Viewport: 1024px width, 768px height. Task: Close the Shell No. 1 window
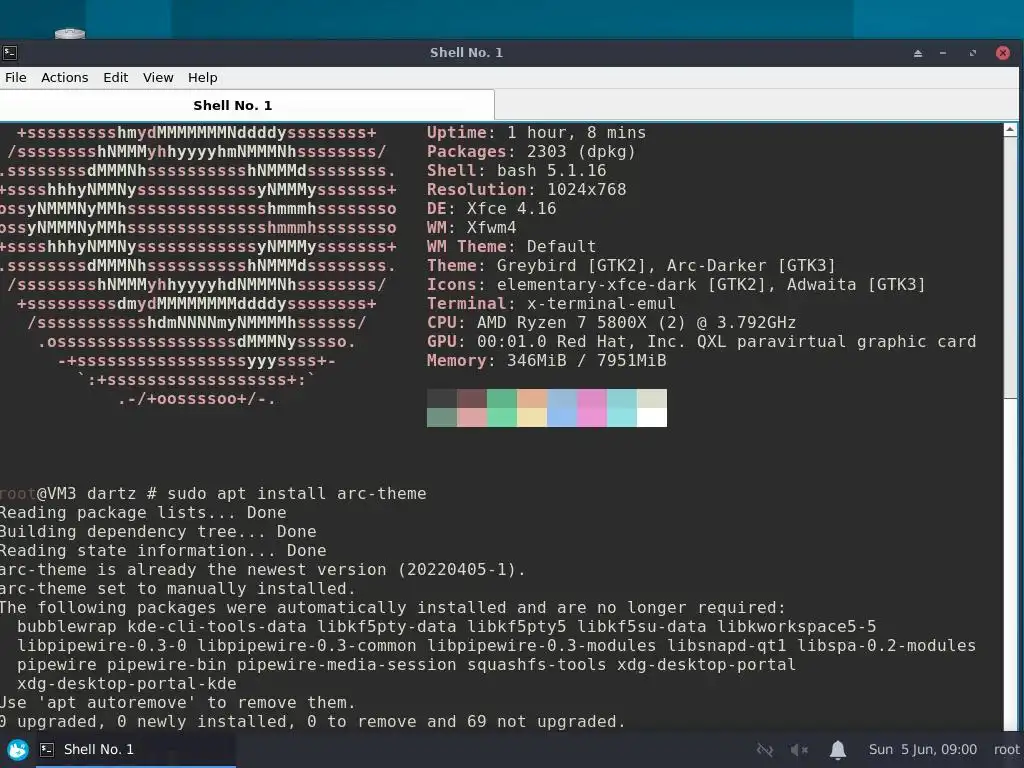coord(1003,53)
